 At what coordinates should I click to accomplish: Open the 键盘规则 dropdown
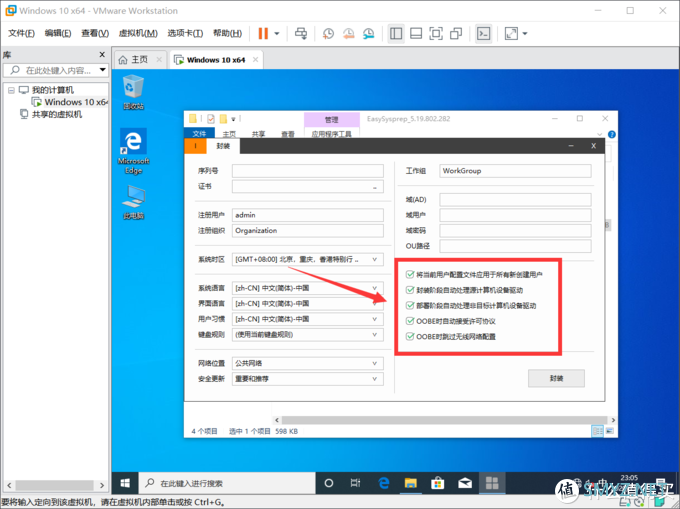[x=307, y=335]
